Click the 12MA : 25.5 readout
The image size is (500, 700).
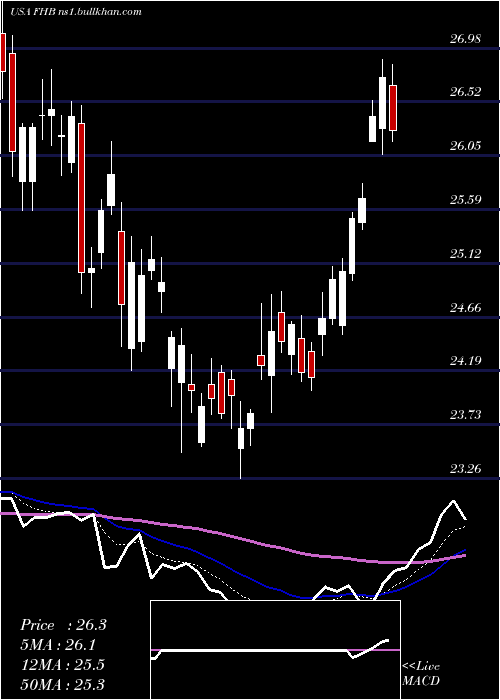pos(62,665)
